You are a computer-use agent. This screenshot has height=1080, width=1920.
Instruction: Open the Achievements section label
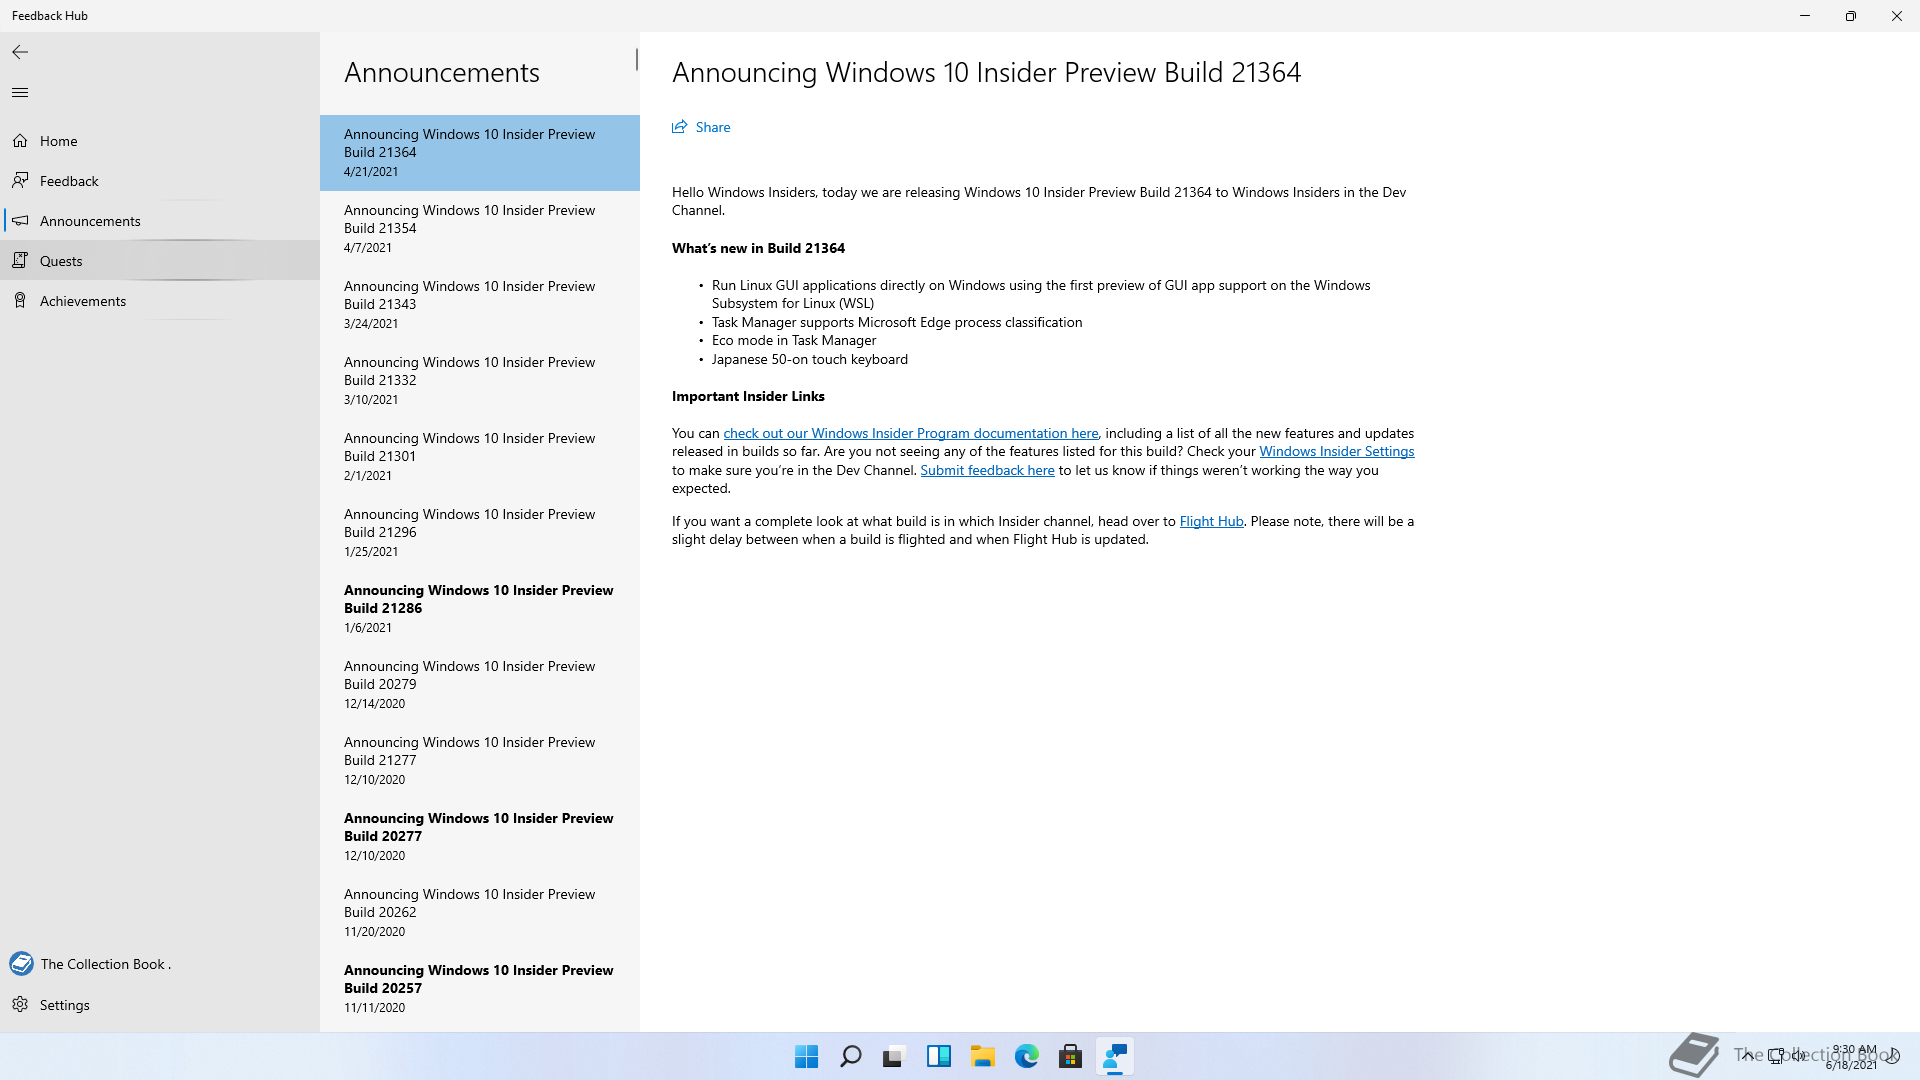(83, 301)
